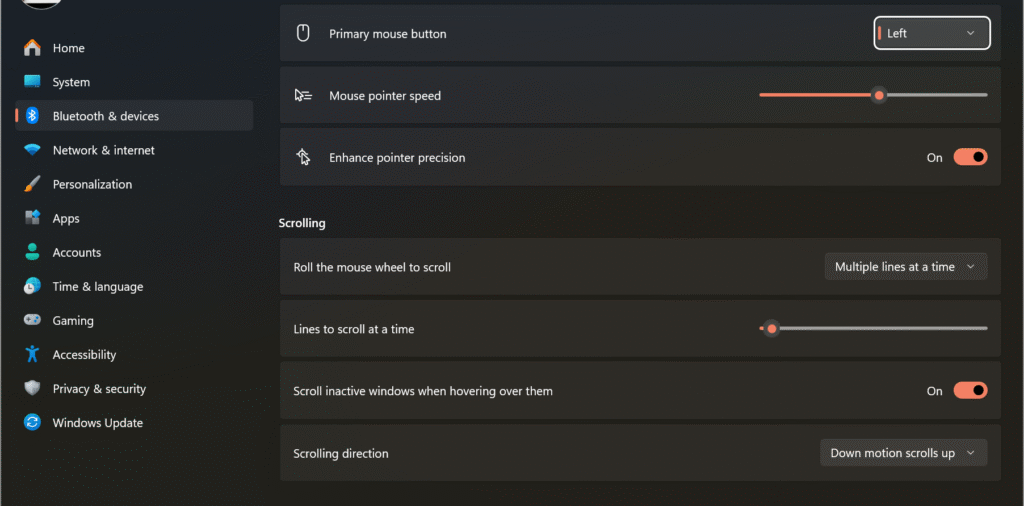Click the Lines to scroll slider thumb
Viewport: 1024px width, 506px height.
tap(771, 328)
